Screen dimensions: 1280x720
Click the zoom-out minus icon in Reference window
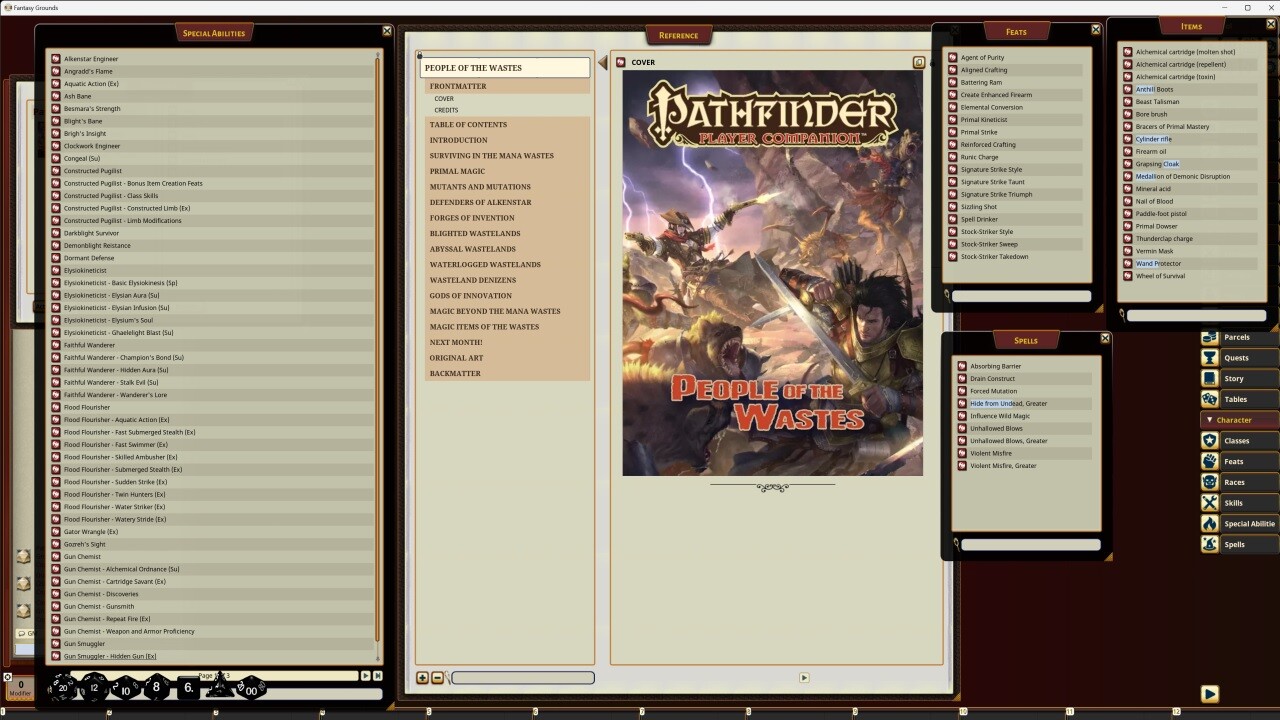(x=437, y=677)
